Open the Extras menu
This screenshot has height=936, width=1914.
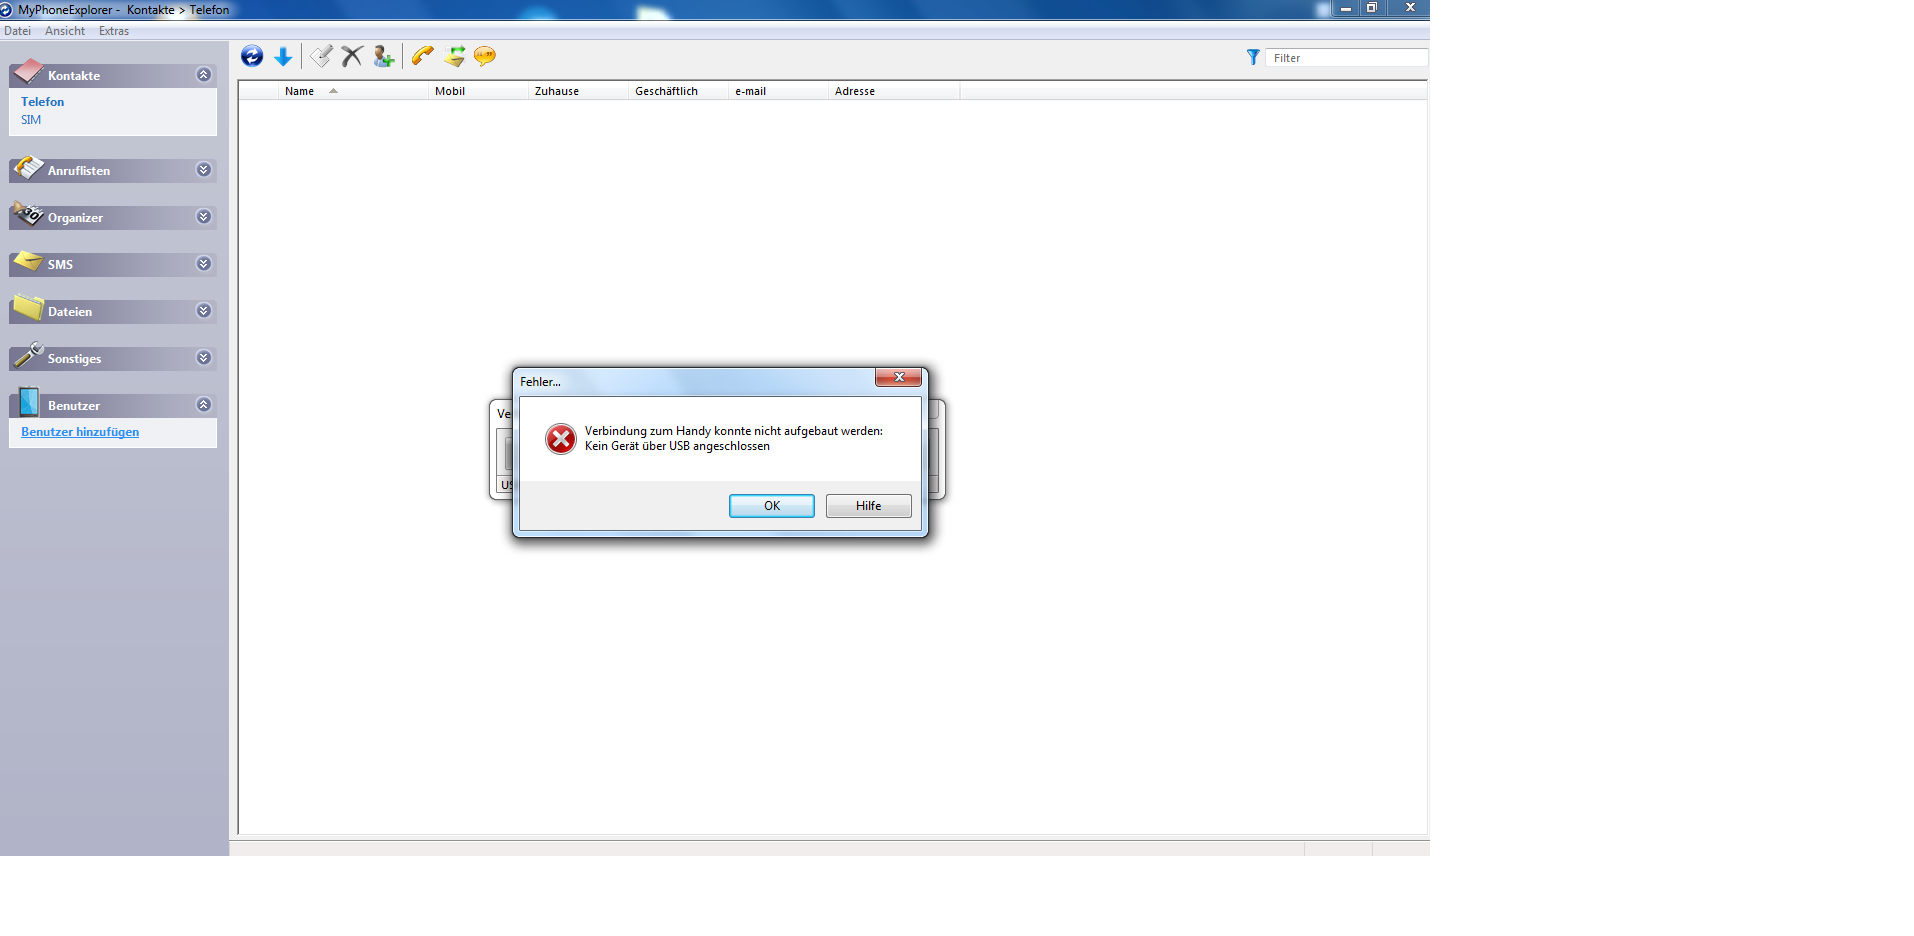[x=114, y=31]
